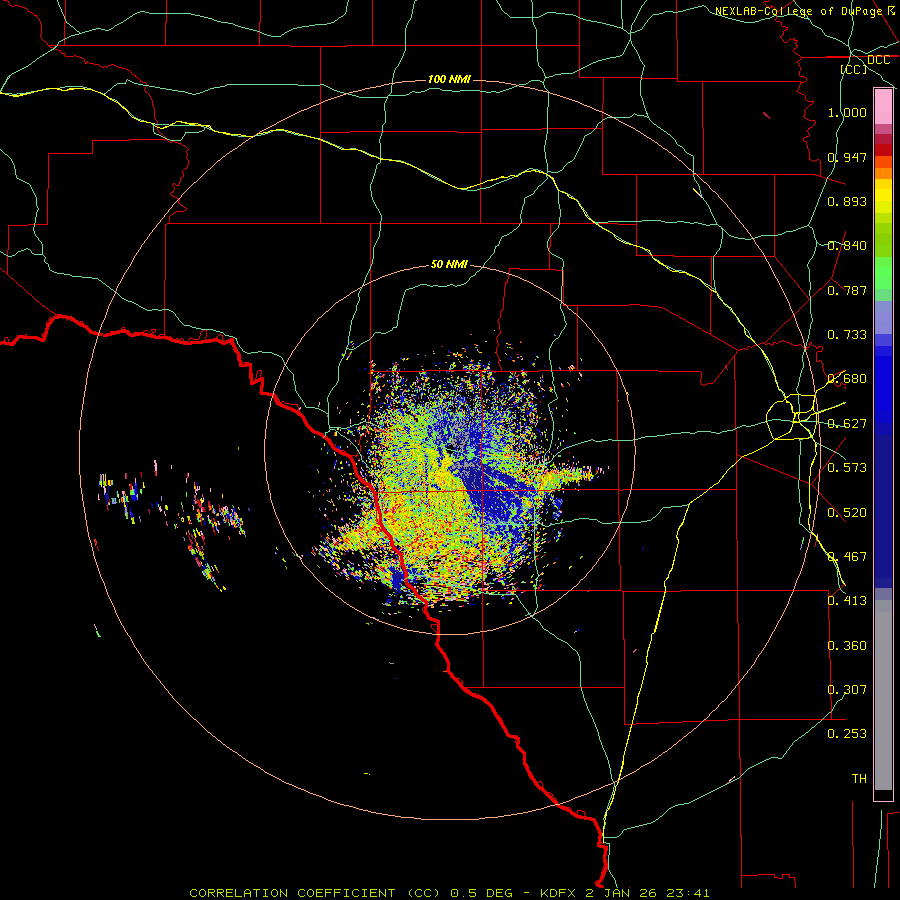Click the 0.680 value on color scale
This screenshot has width=900, height=900.
coord(847,379)
